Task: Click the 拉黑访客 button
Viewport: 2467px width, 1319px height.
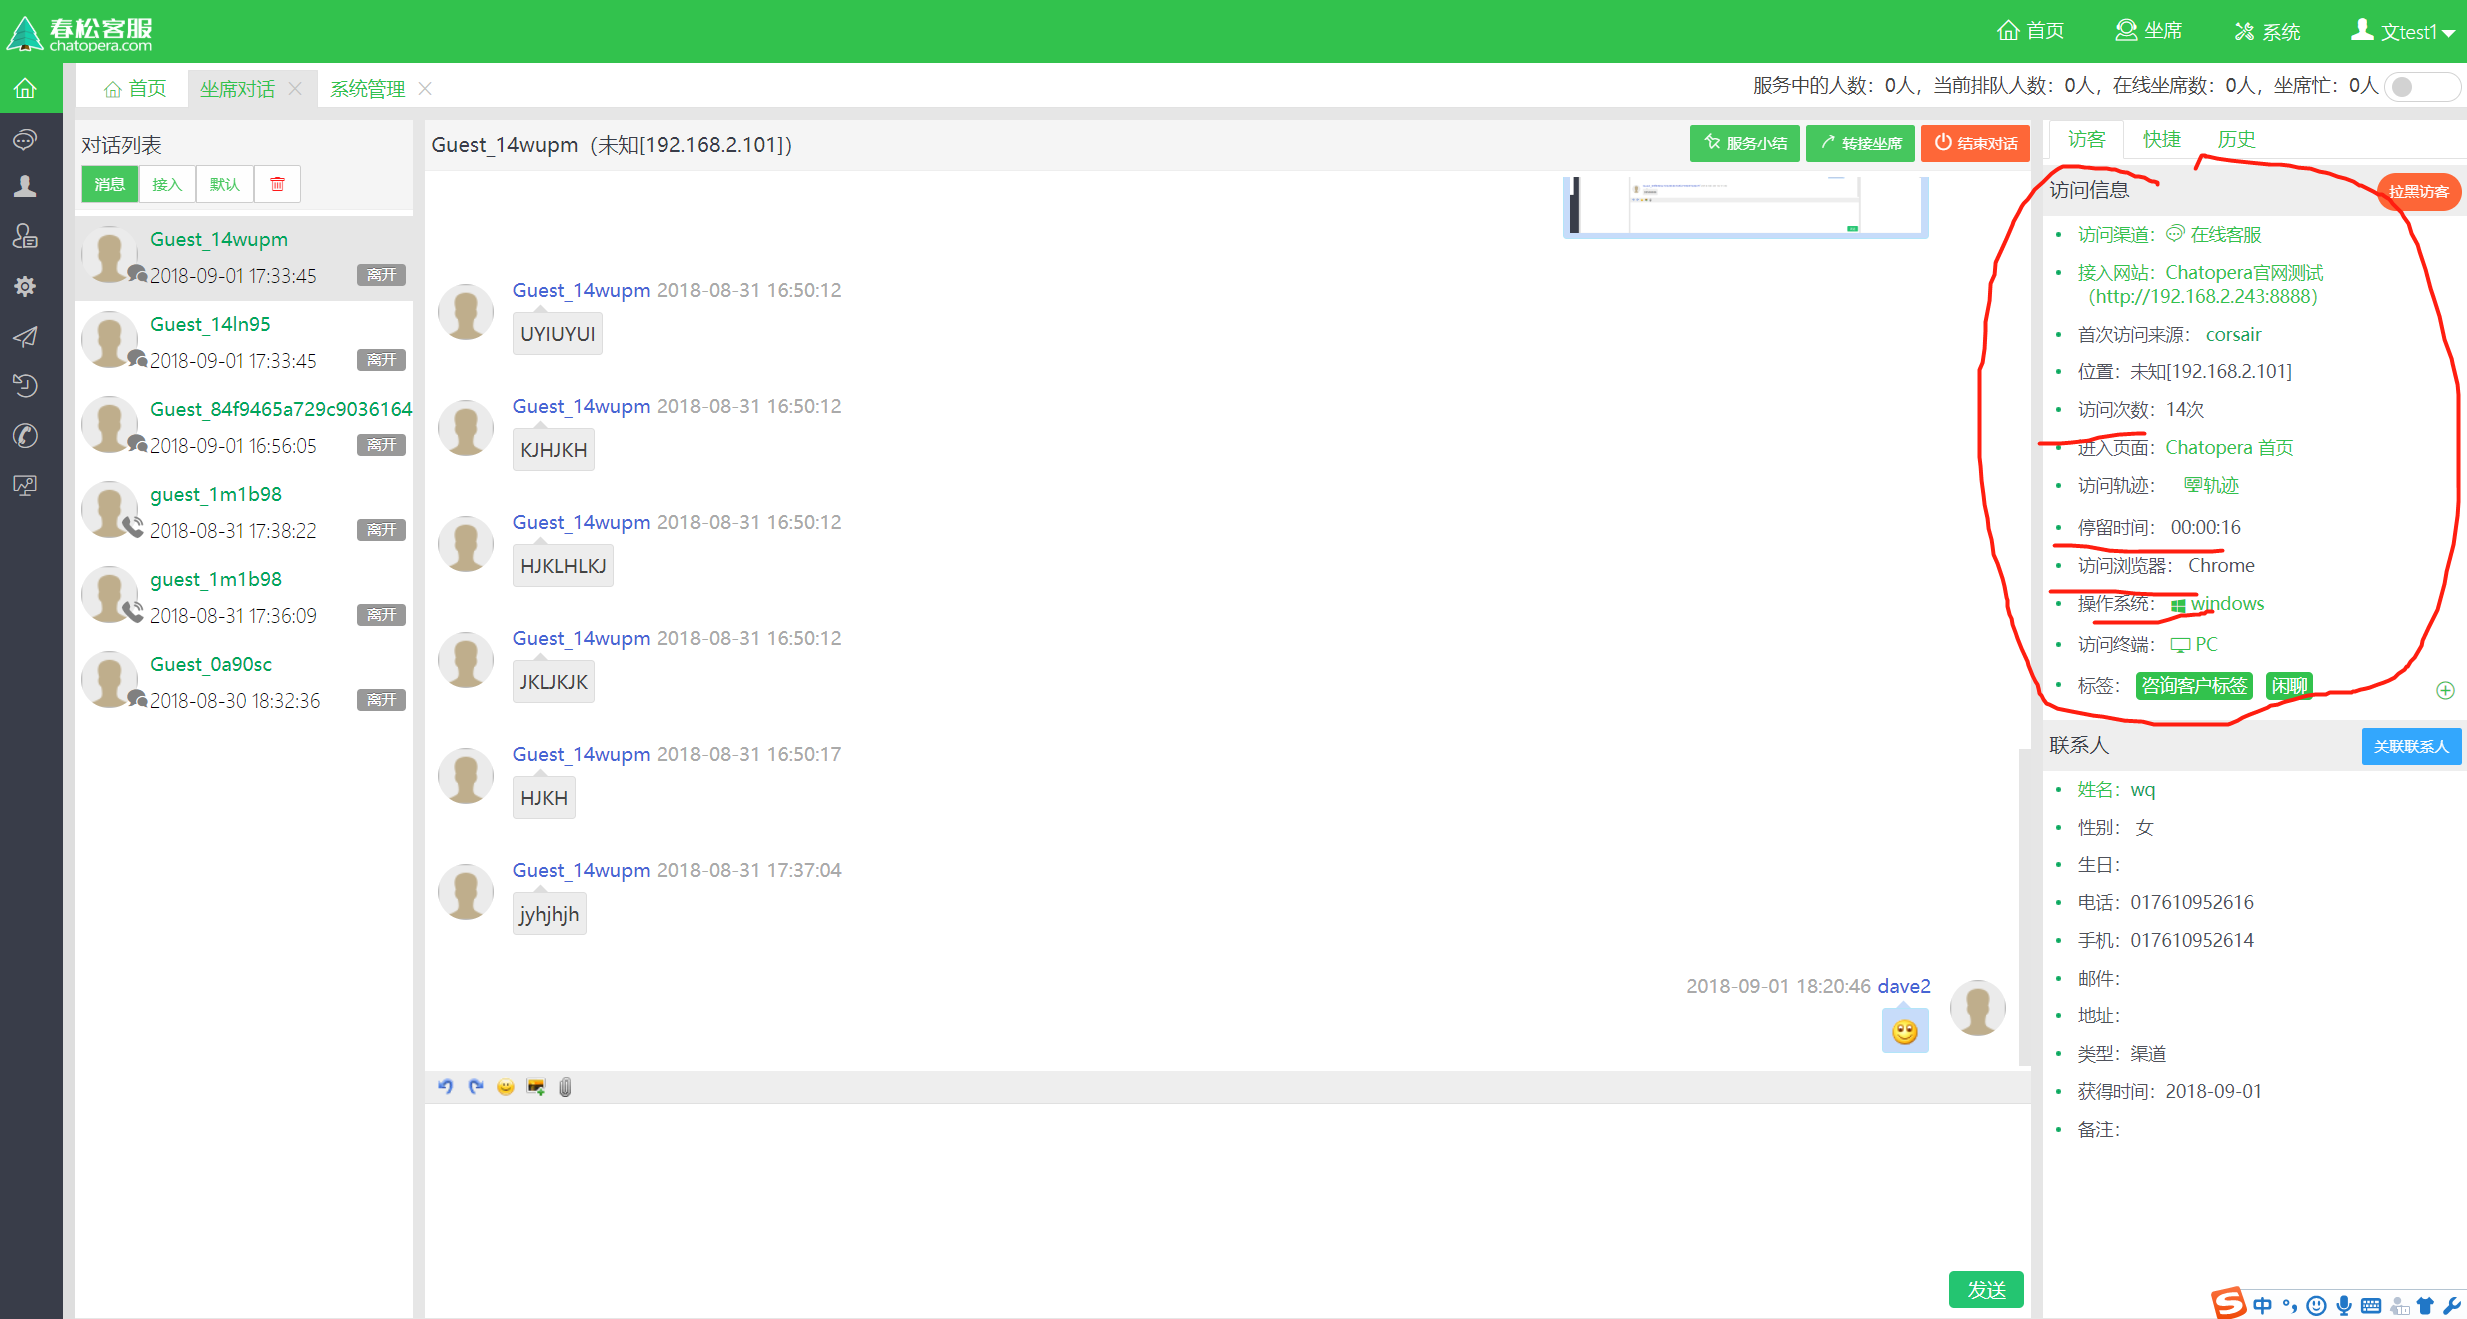Action: click(2419, 191)
